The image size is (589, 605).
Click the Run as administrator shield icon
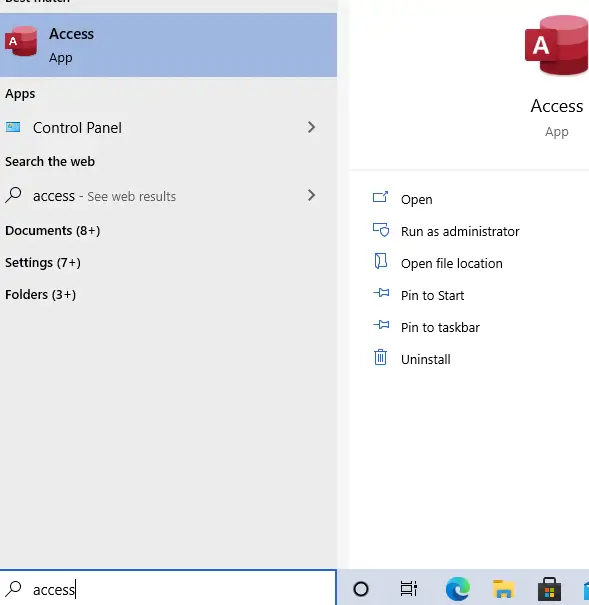[381, 230]
